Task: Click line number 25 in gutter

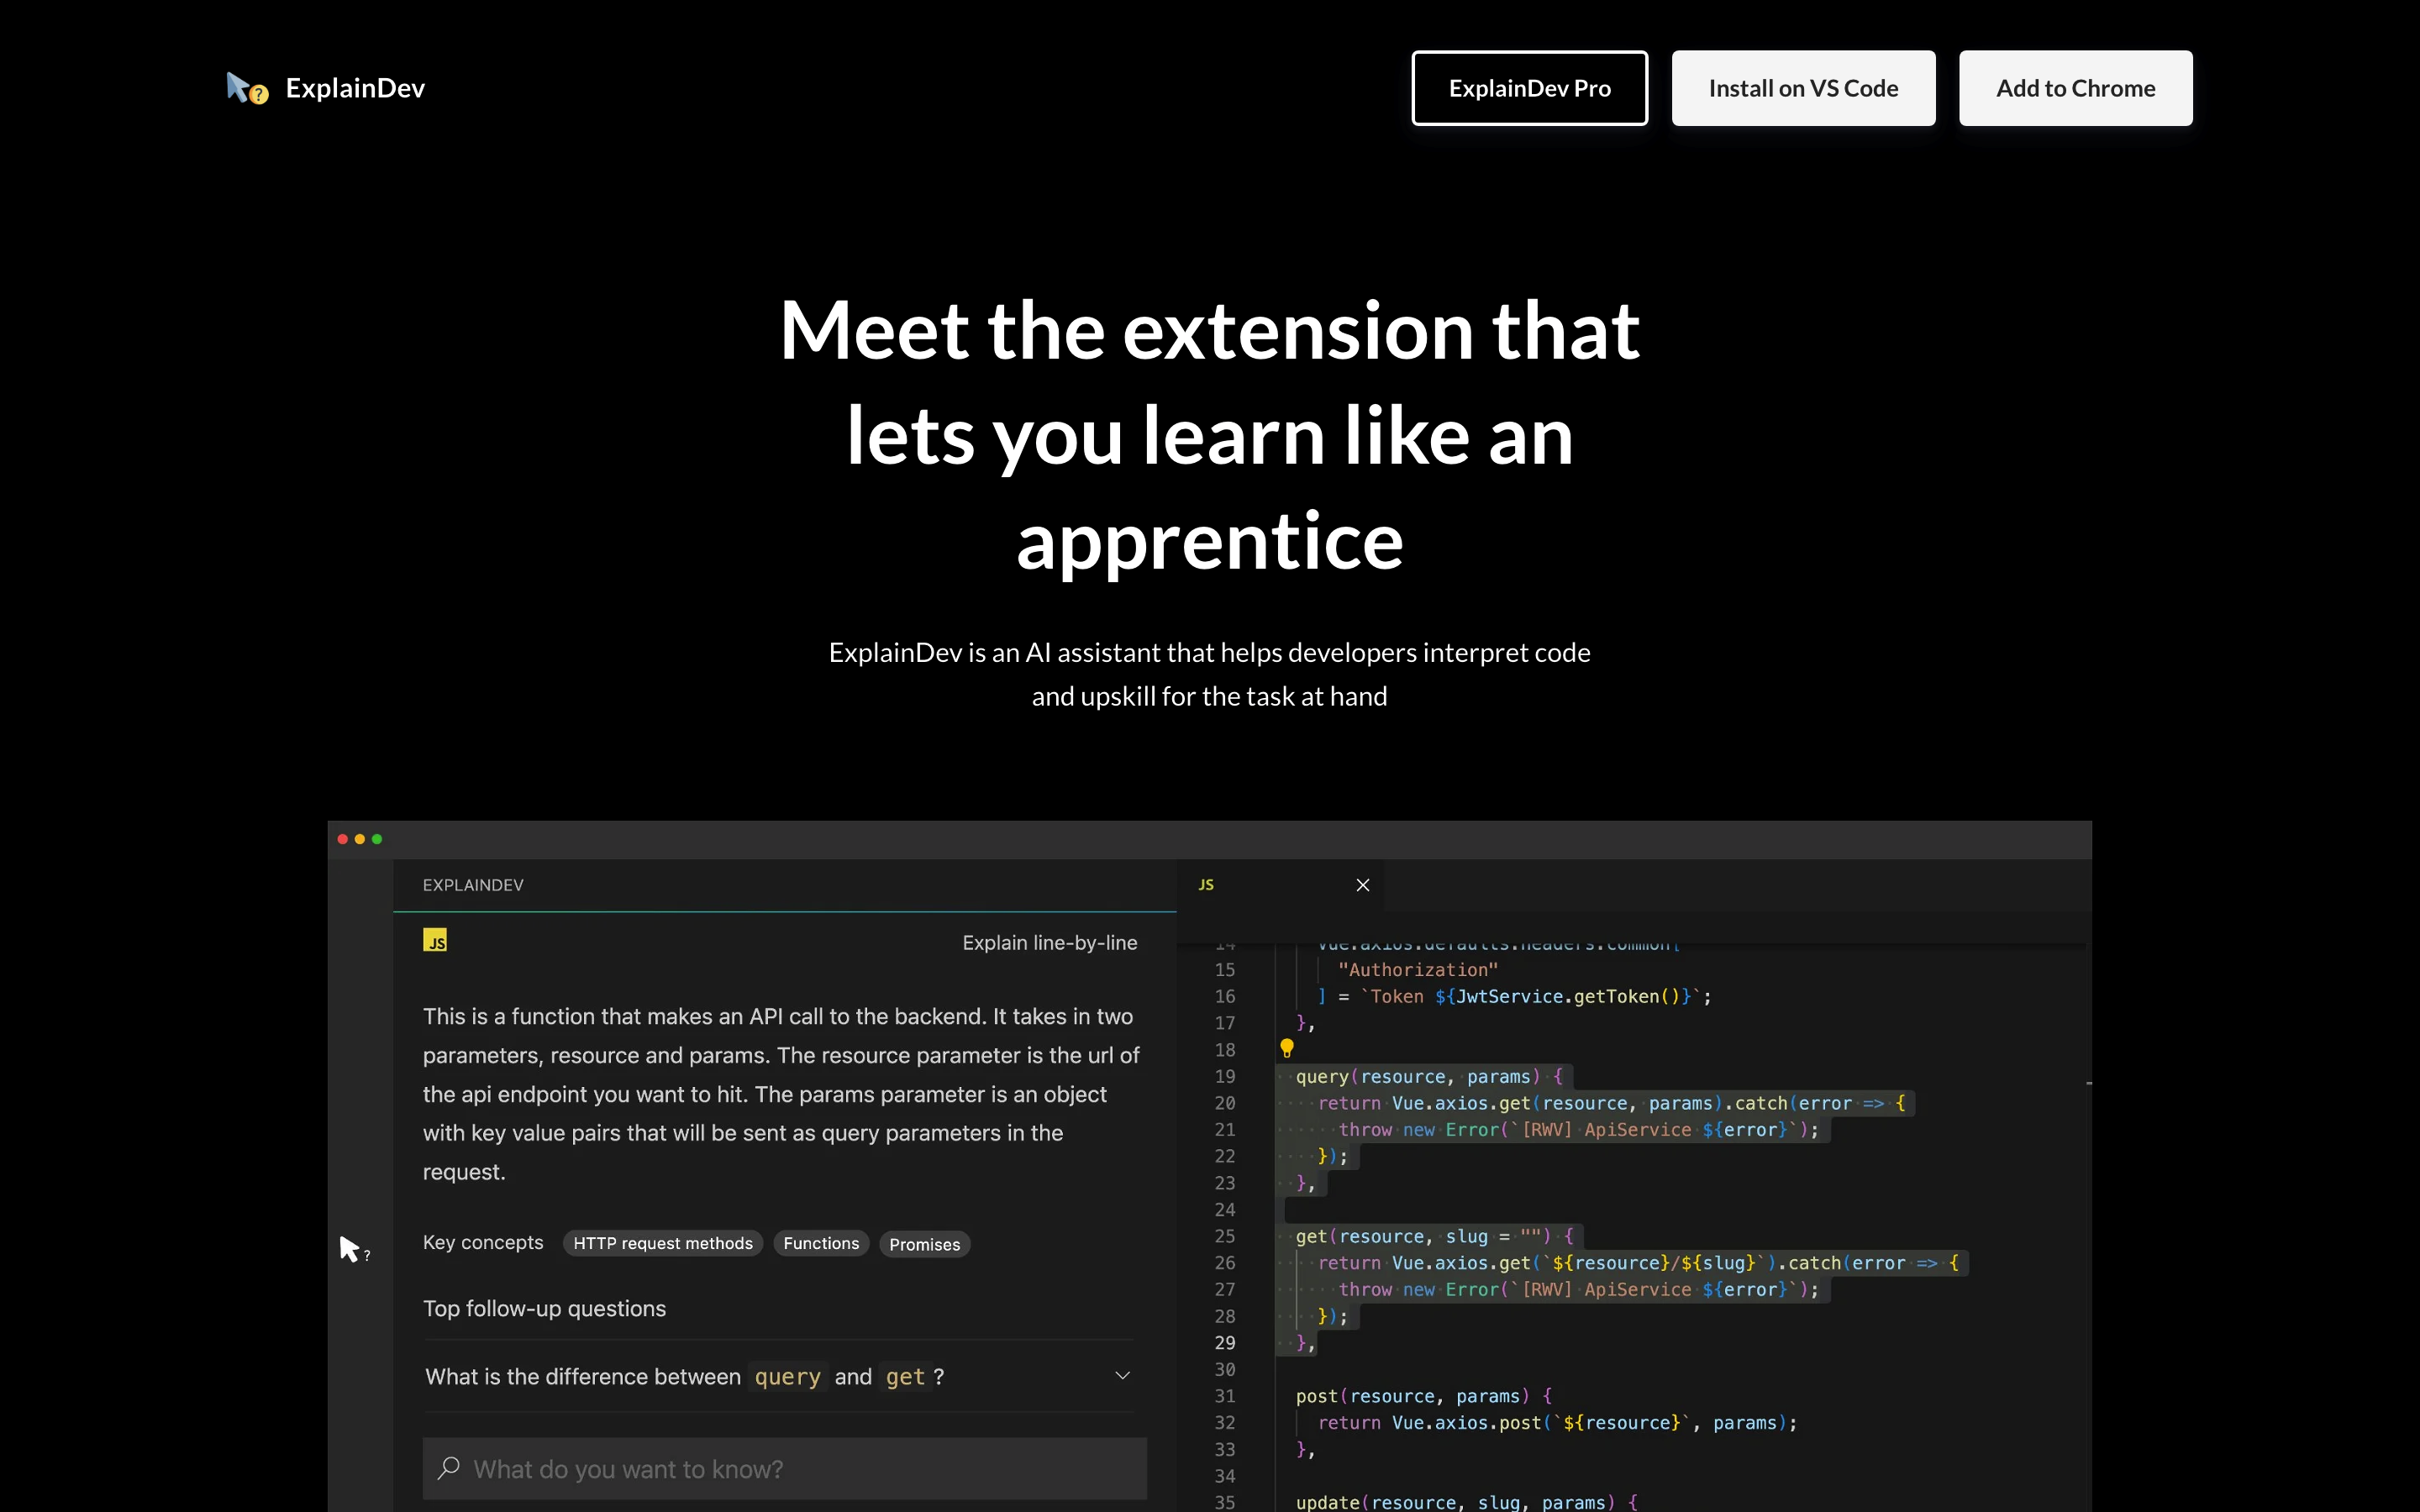Action: [x=1224, y=1237]
